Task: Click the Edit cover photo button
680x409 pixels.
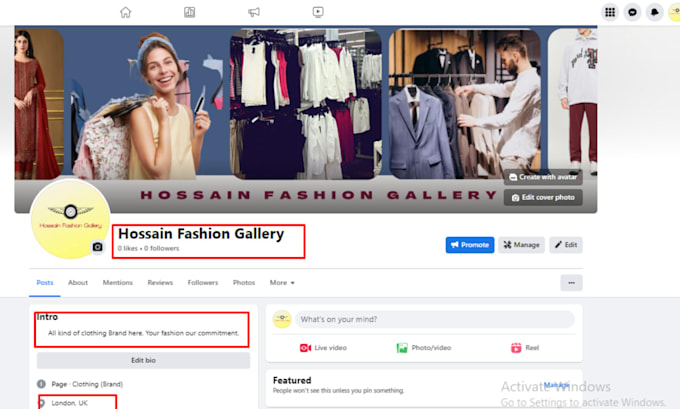Action: point(543,197)
